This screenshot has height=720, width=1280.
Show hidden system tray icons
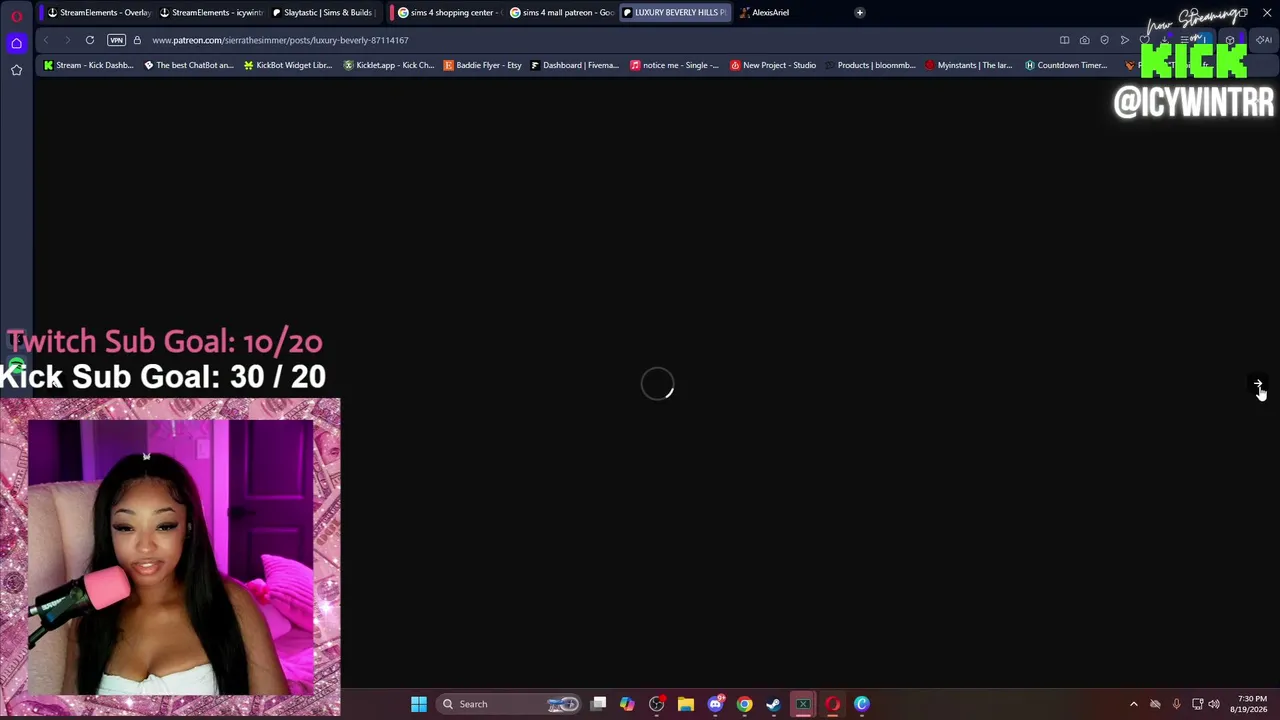click(1133, 704)
